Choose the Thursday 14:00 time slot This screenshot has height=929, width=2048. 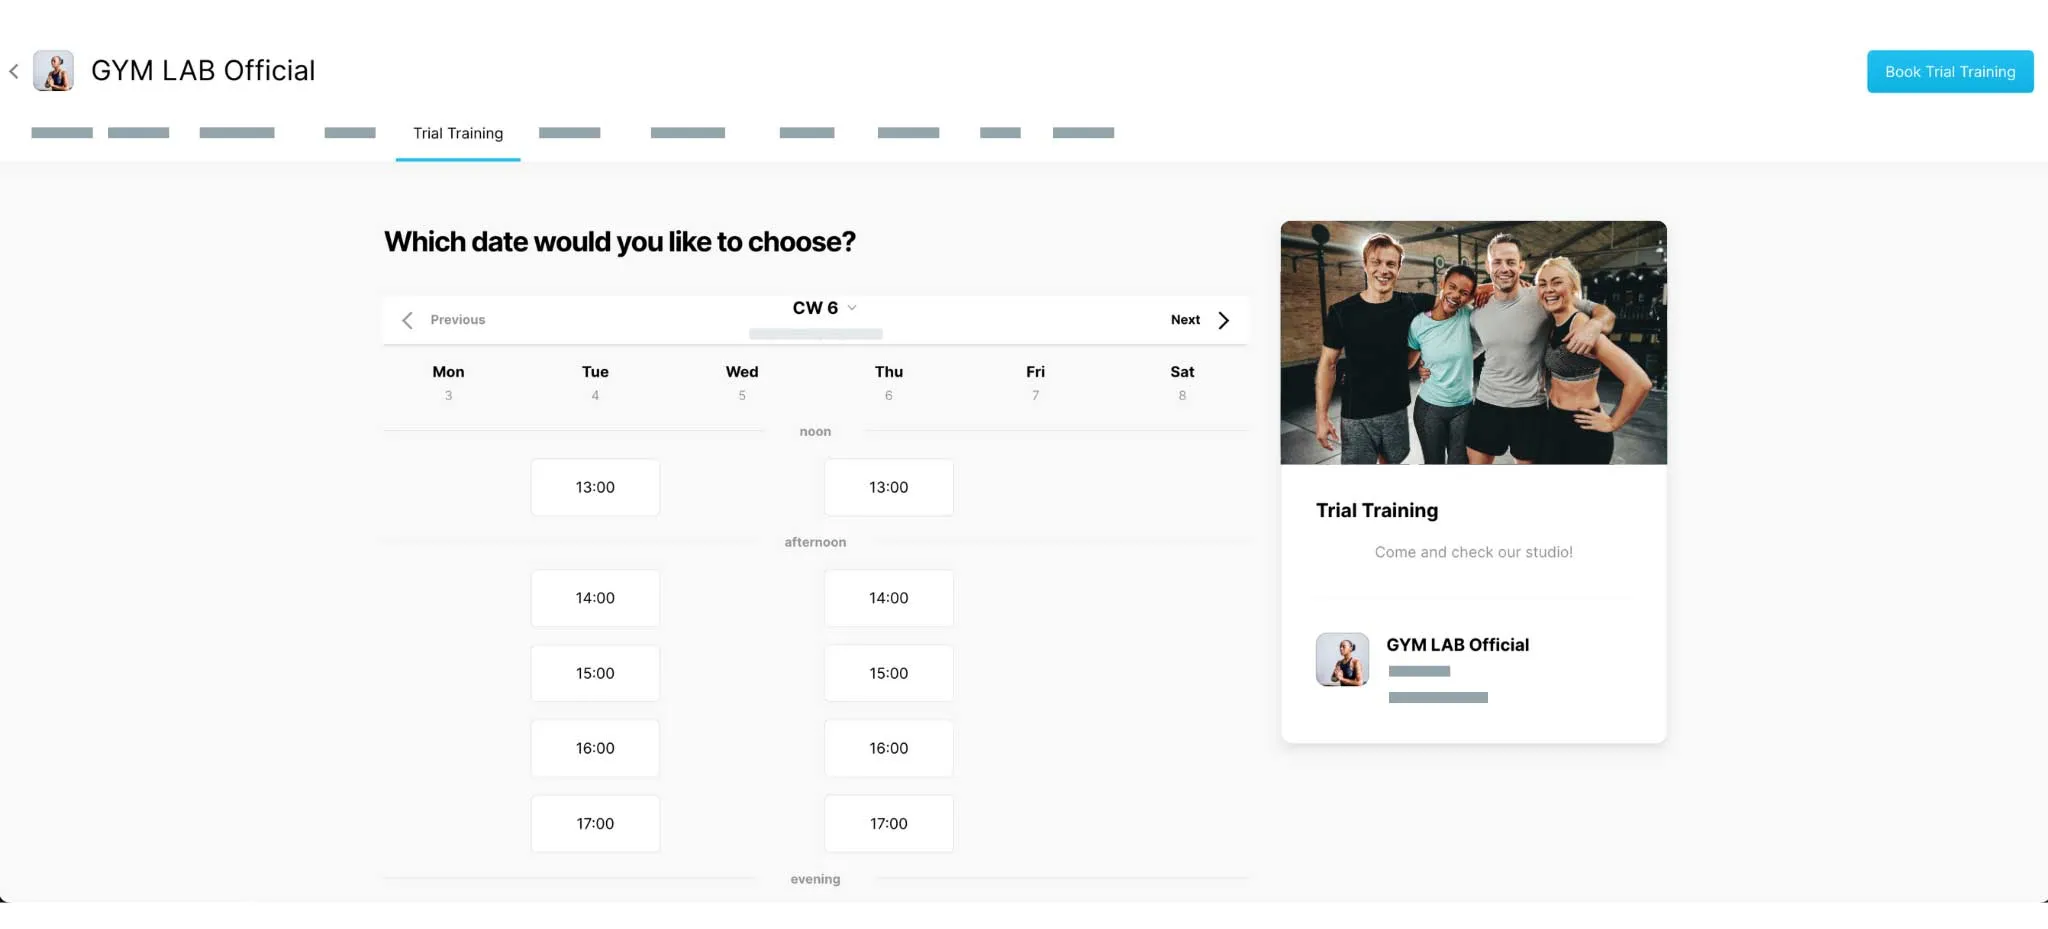[x=889, y=598]
